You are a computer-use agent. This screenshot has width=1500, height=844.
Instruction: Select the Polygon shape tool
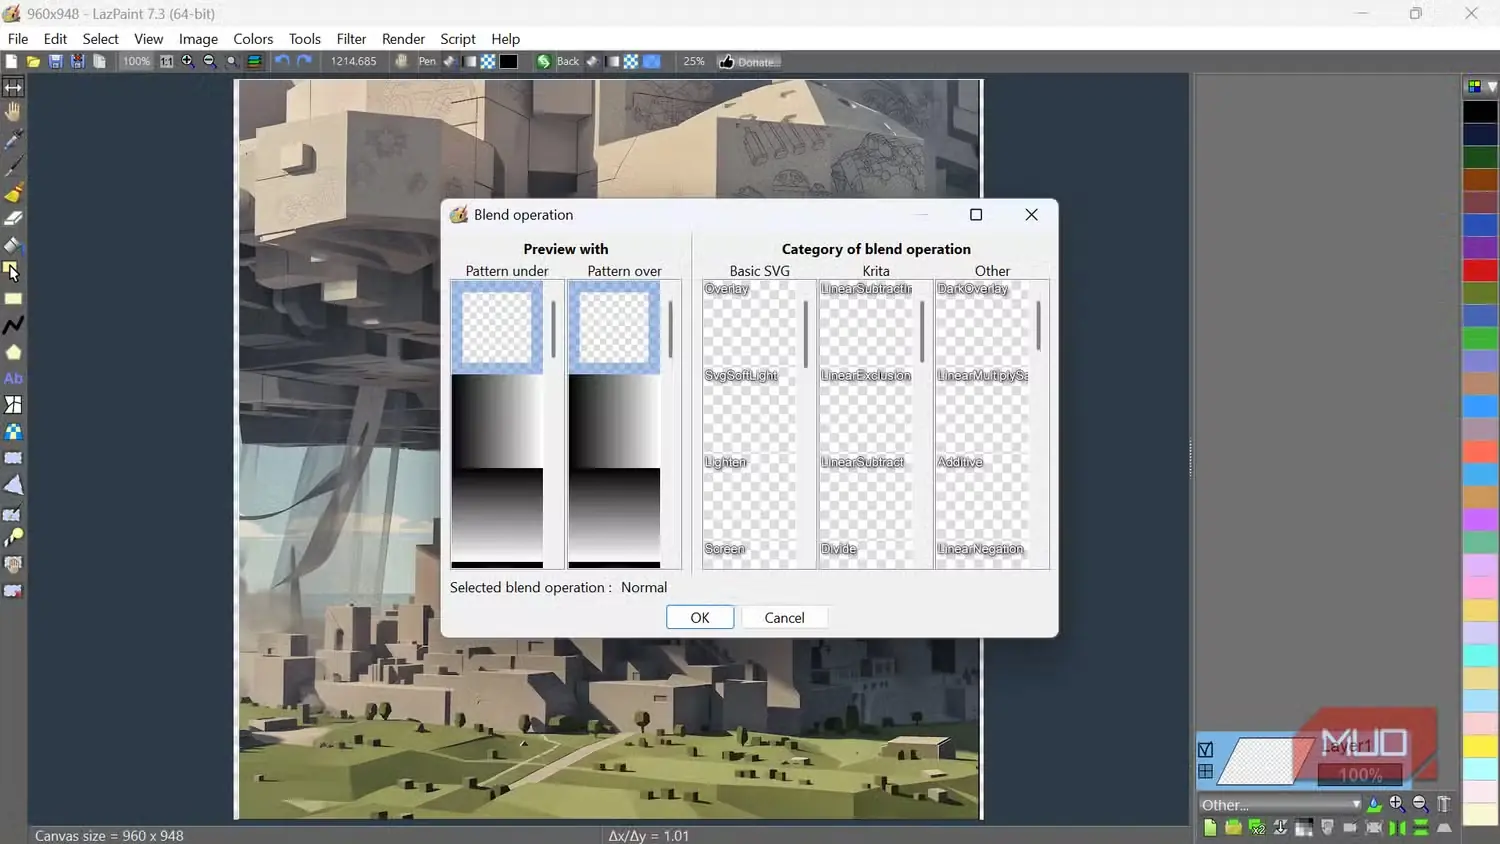(13, 352)
